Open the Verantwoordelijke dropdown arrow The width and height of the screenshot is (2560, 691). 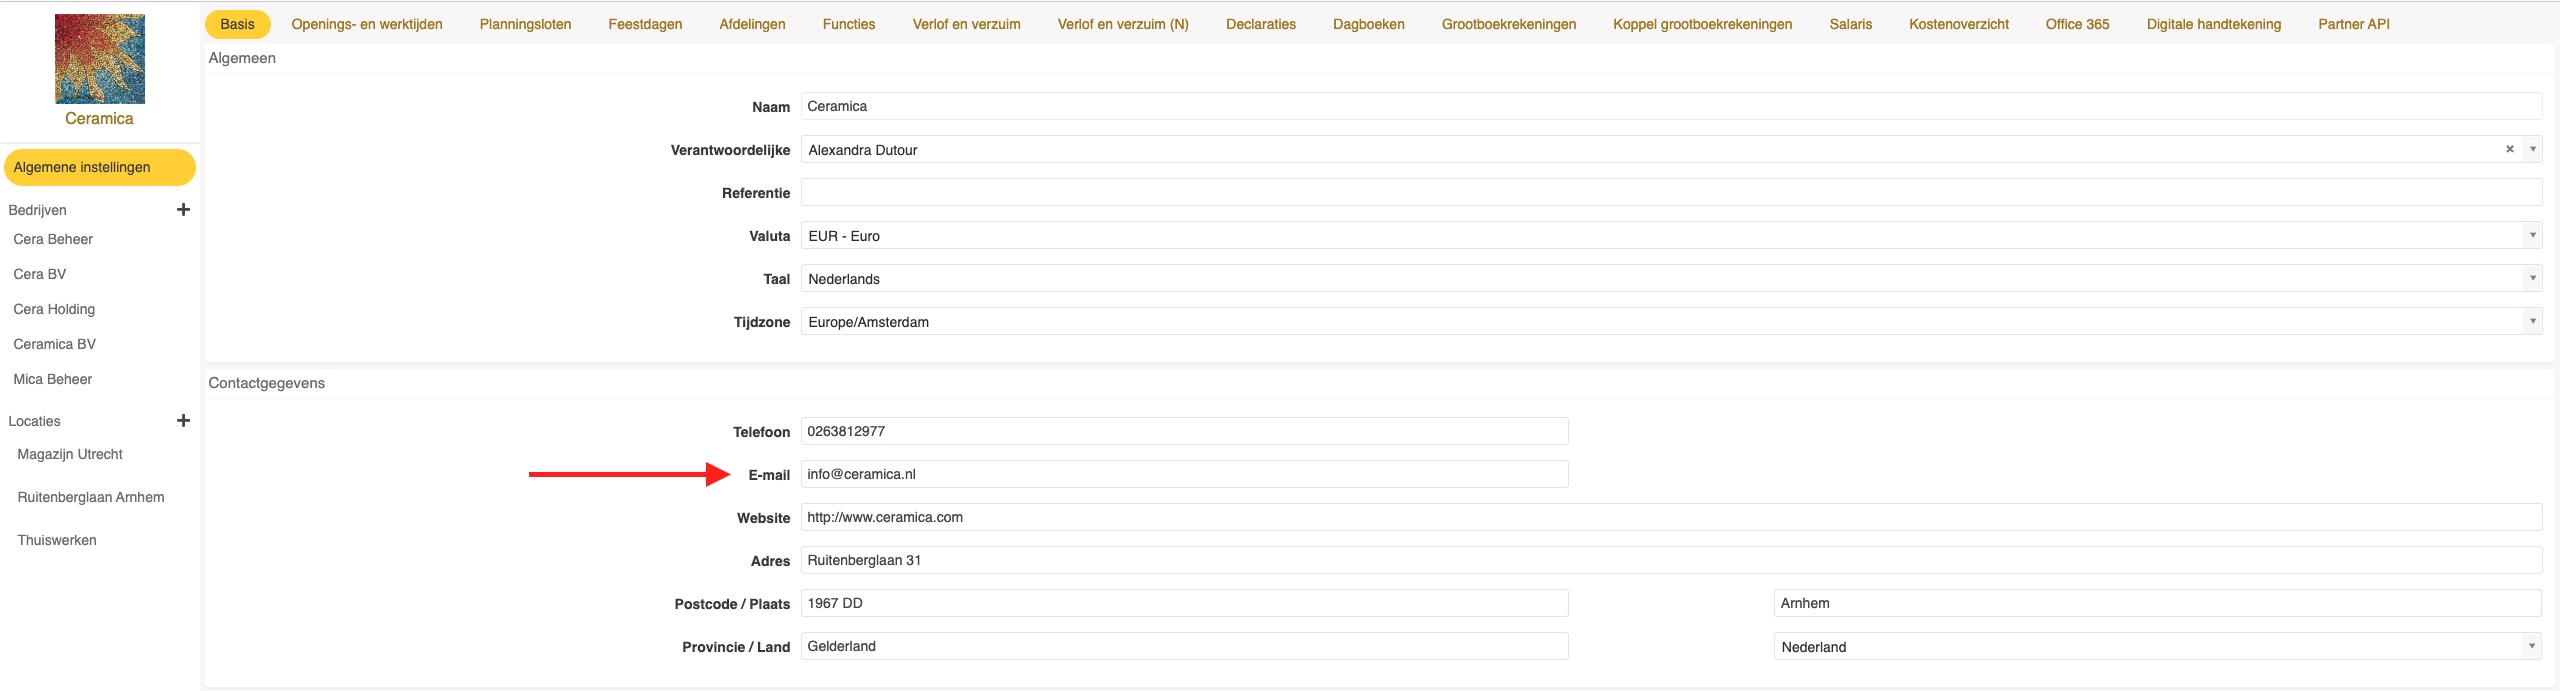tap(2533, 149)
